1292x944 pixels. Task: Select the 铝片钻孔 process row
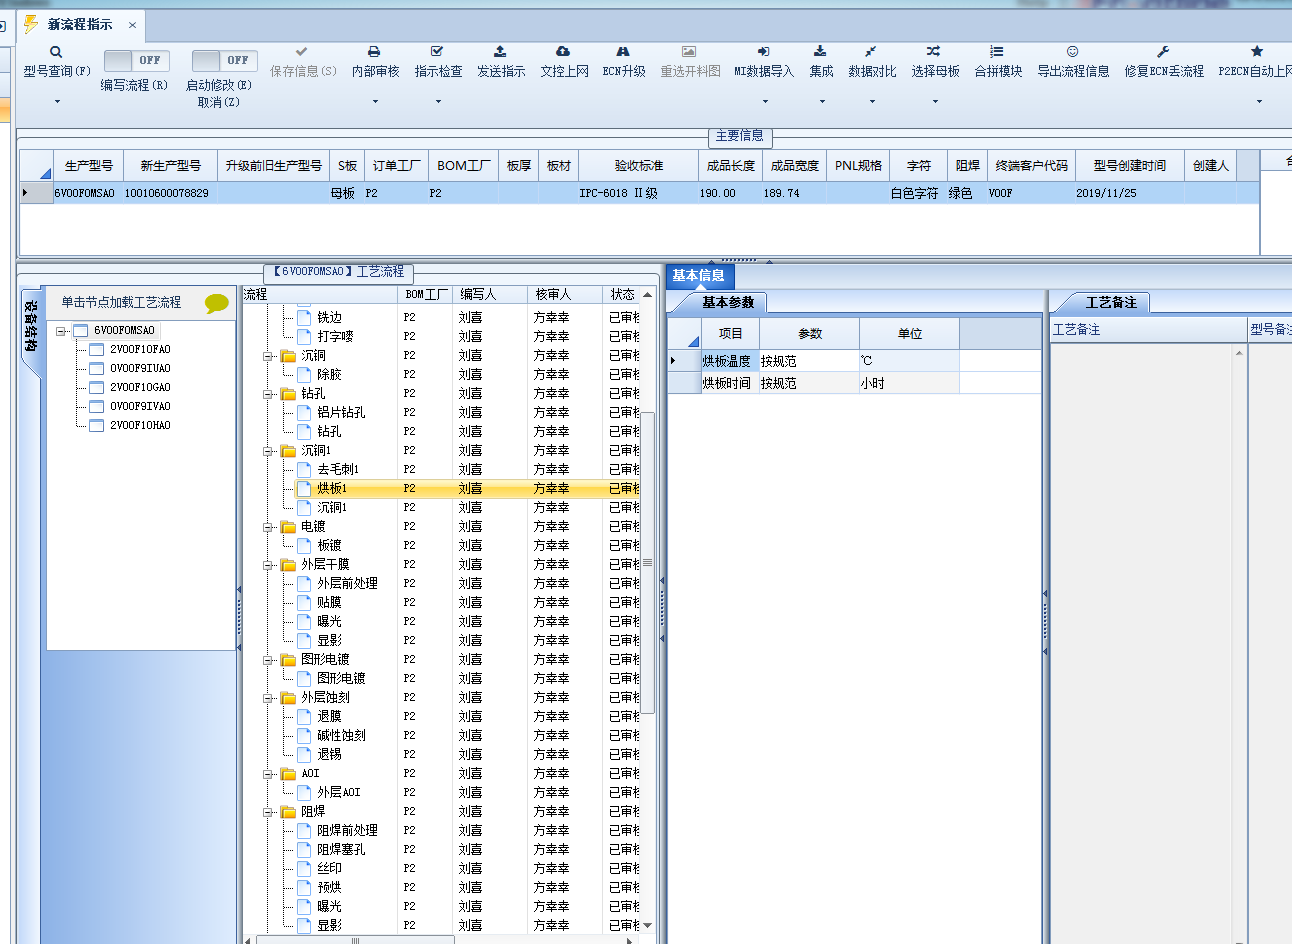(441, 413)
